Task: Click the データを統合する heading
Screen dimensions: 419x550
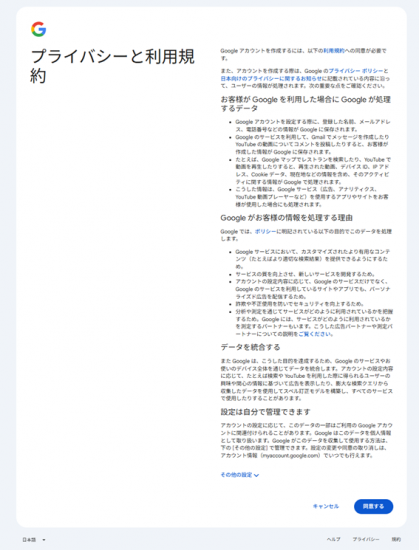Action: point(250,347)
